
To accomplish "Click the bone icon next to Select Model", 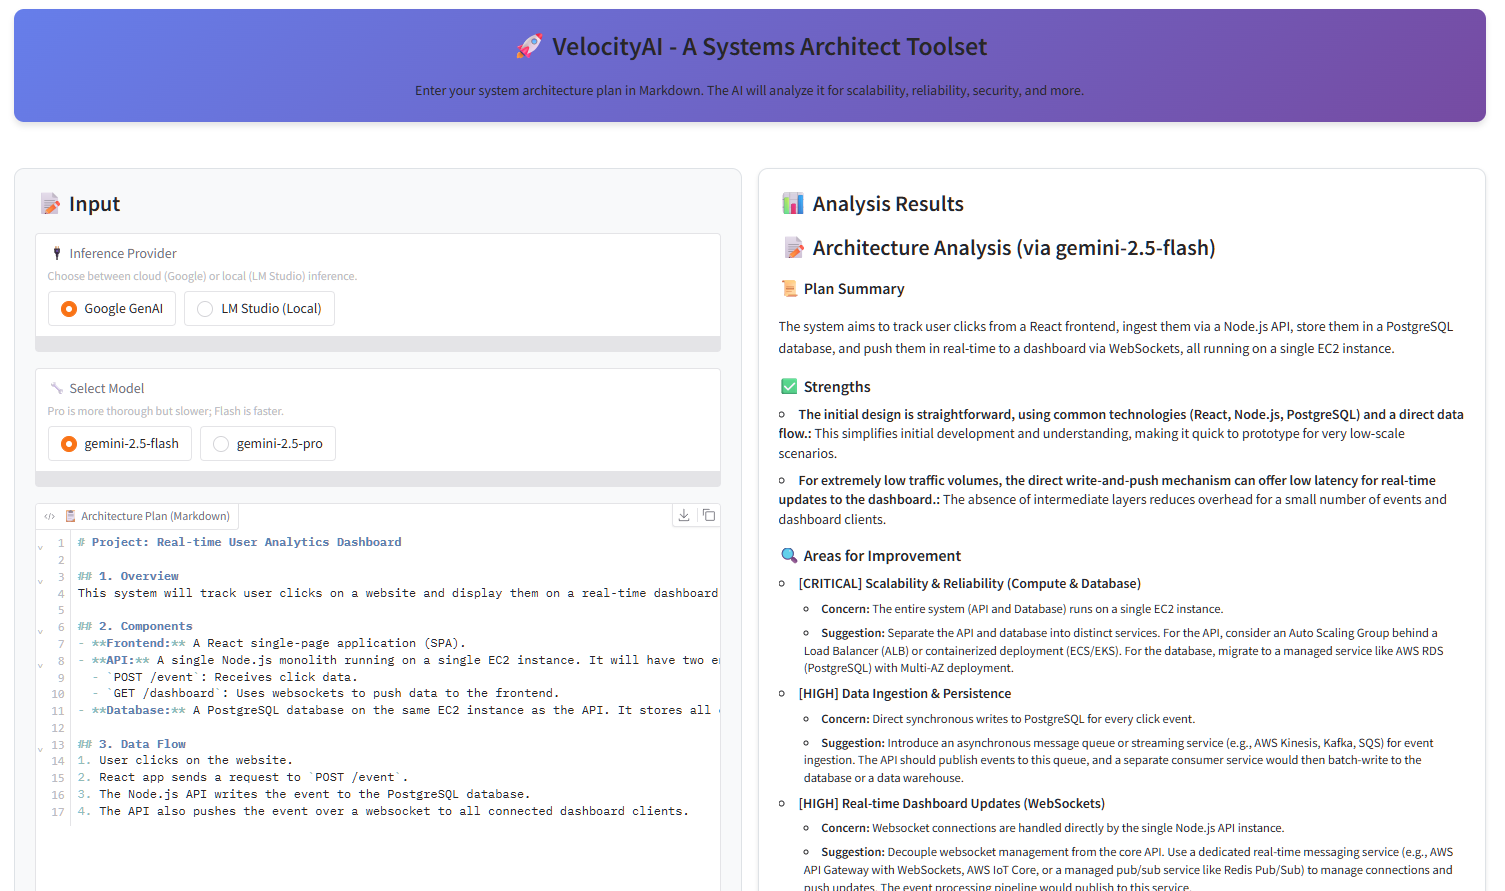I will click(57, 388).
